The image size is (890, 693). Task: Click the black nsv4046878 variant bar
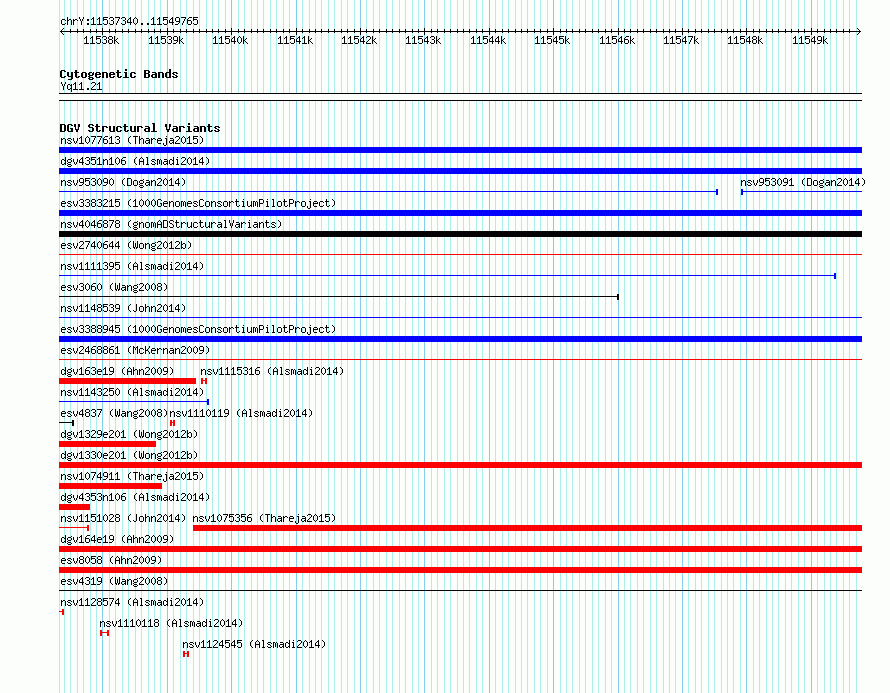[460, 234]
